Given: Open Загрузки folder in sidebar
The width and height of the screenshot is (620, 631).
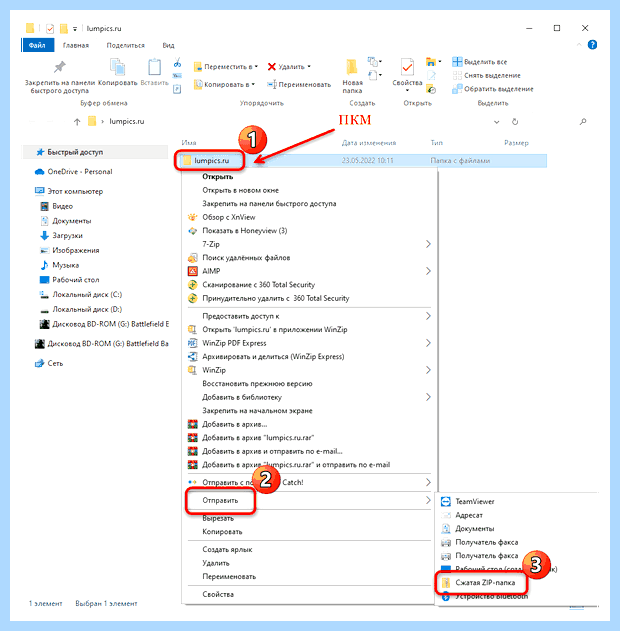Looking at the screenshot, I should point(62,235).
